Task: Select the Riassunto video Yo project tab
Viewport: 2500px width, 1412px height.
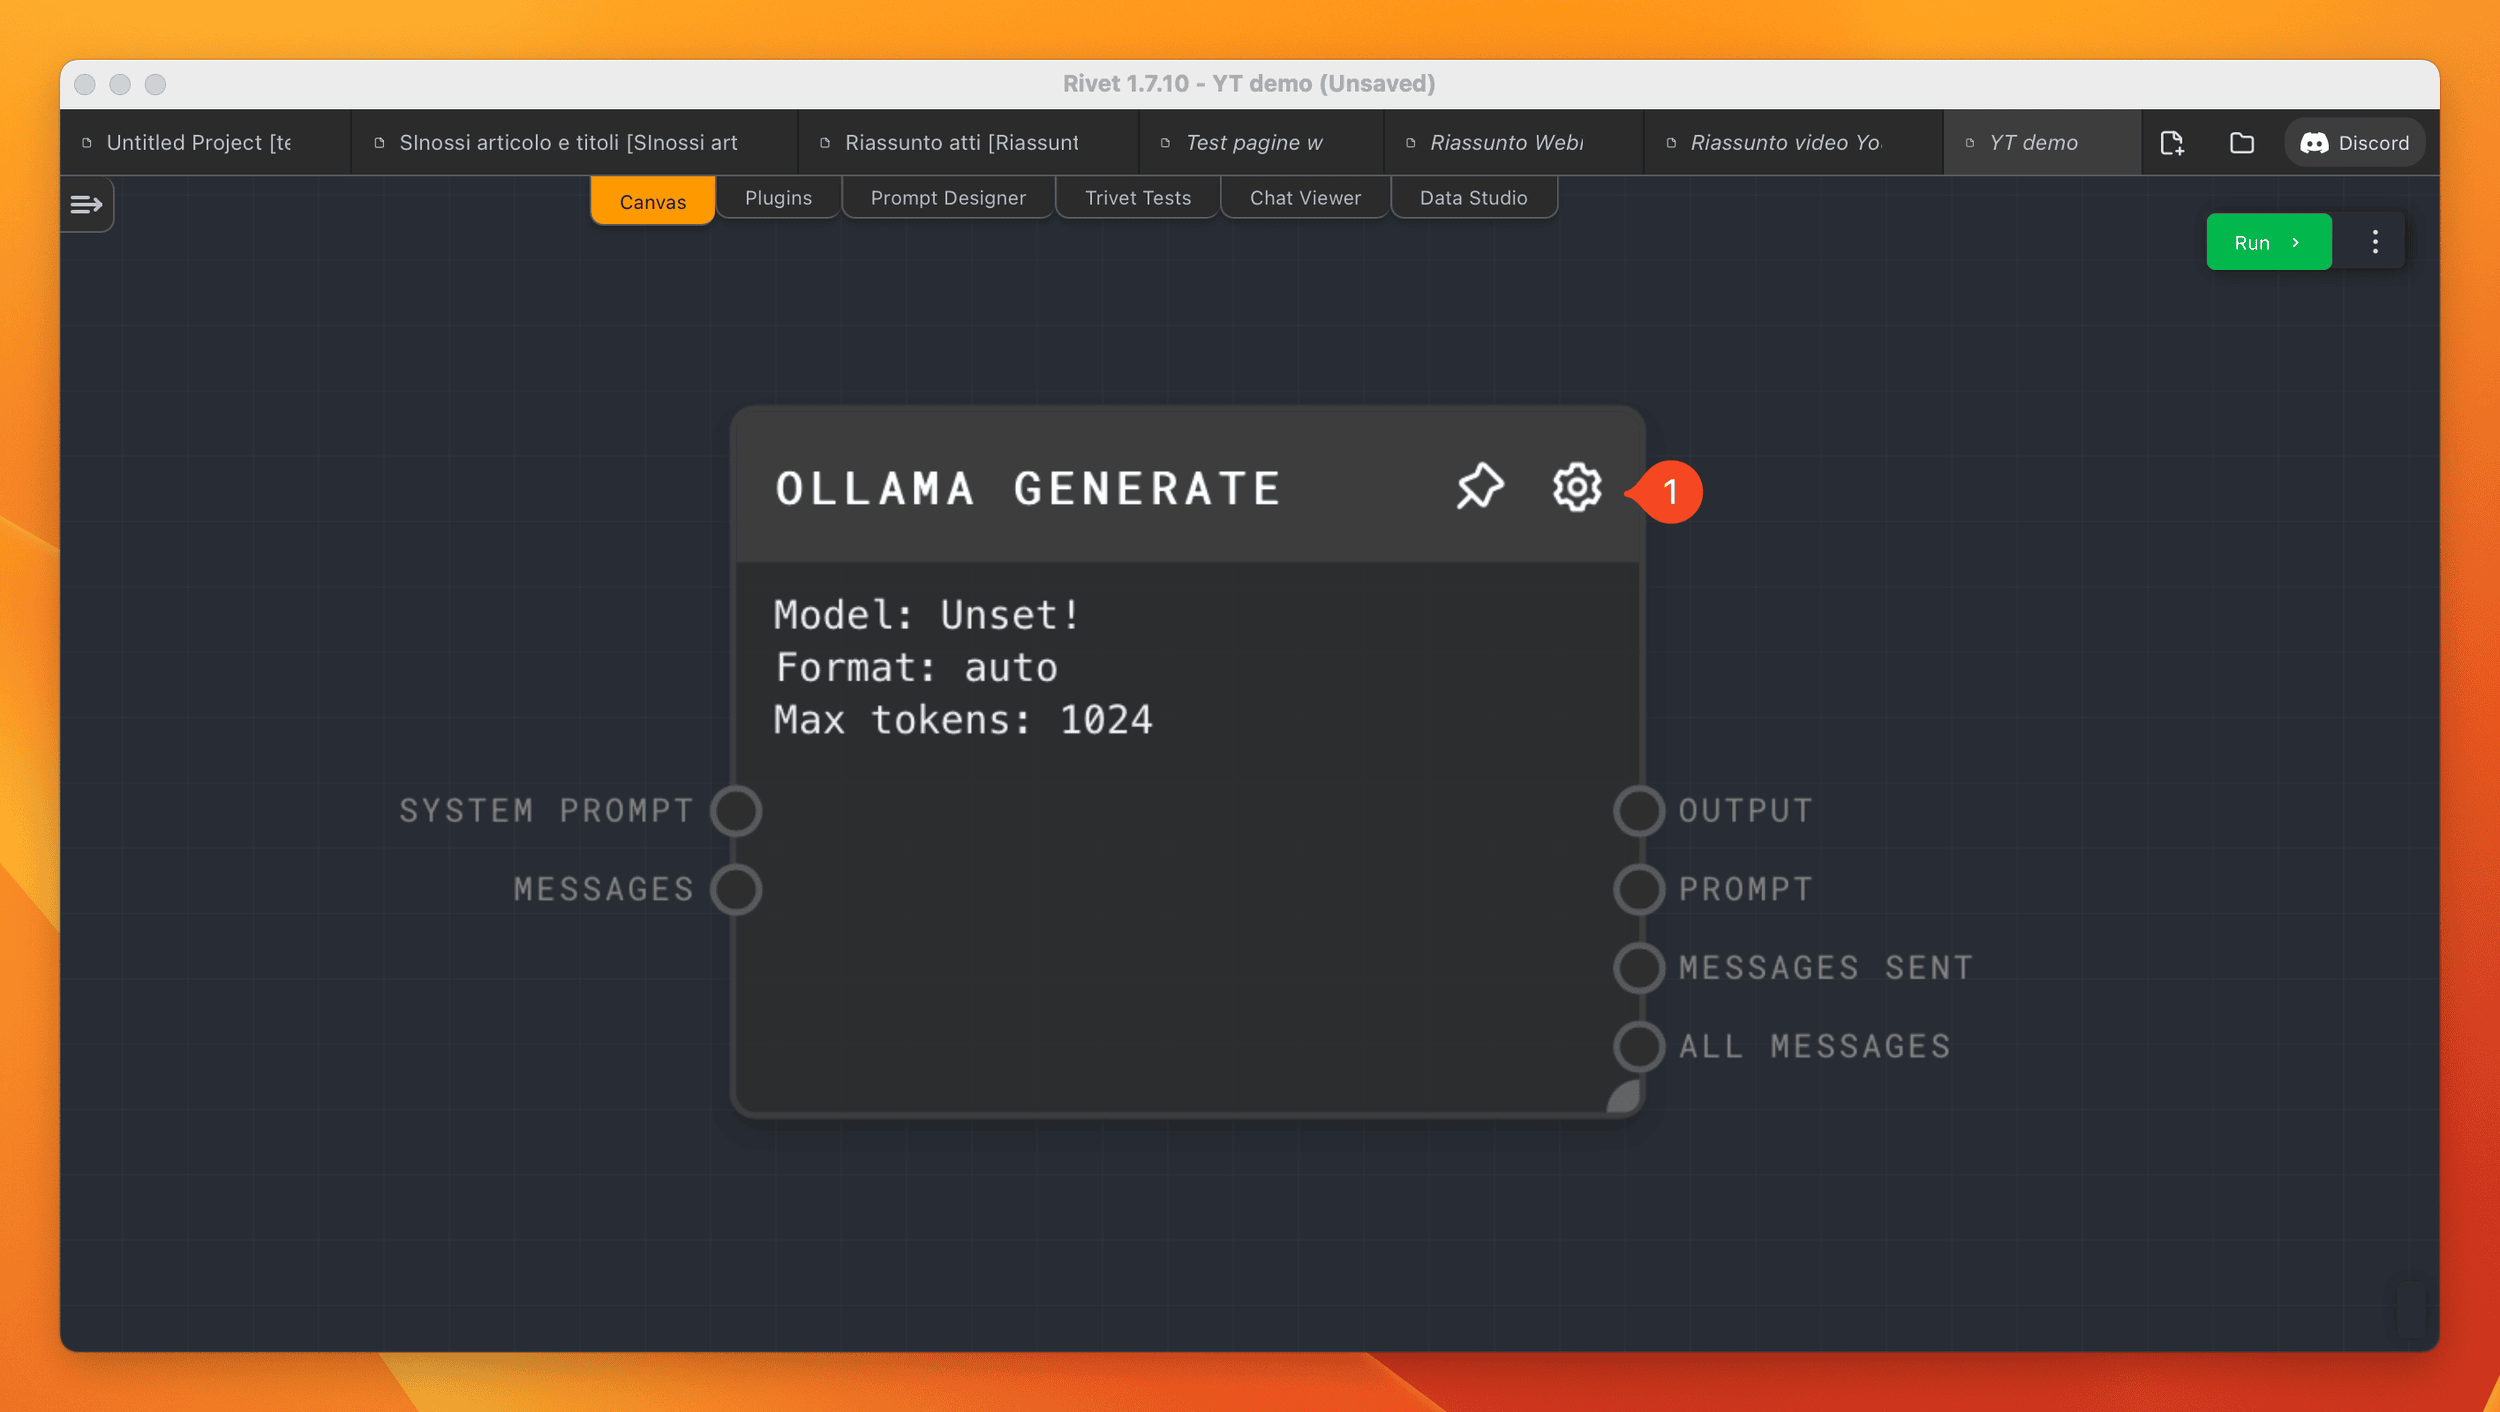Action: coord(1794,143)
